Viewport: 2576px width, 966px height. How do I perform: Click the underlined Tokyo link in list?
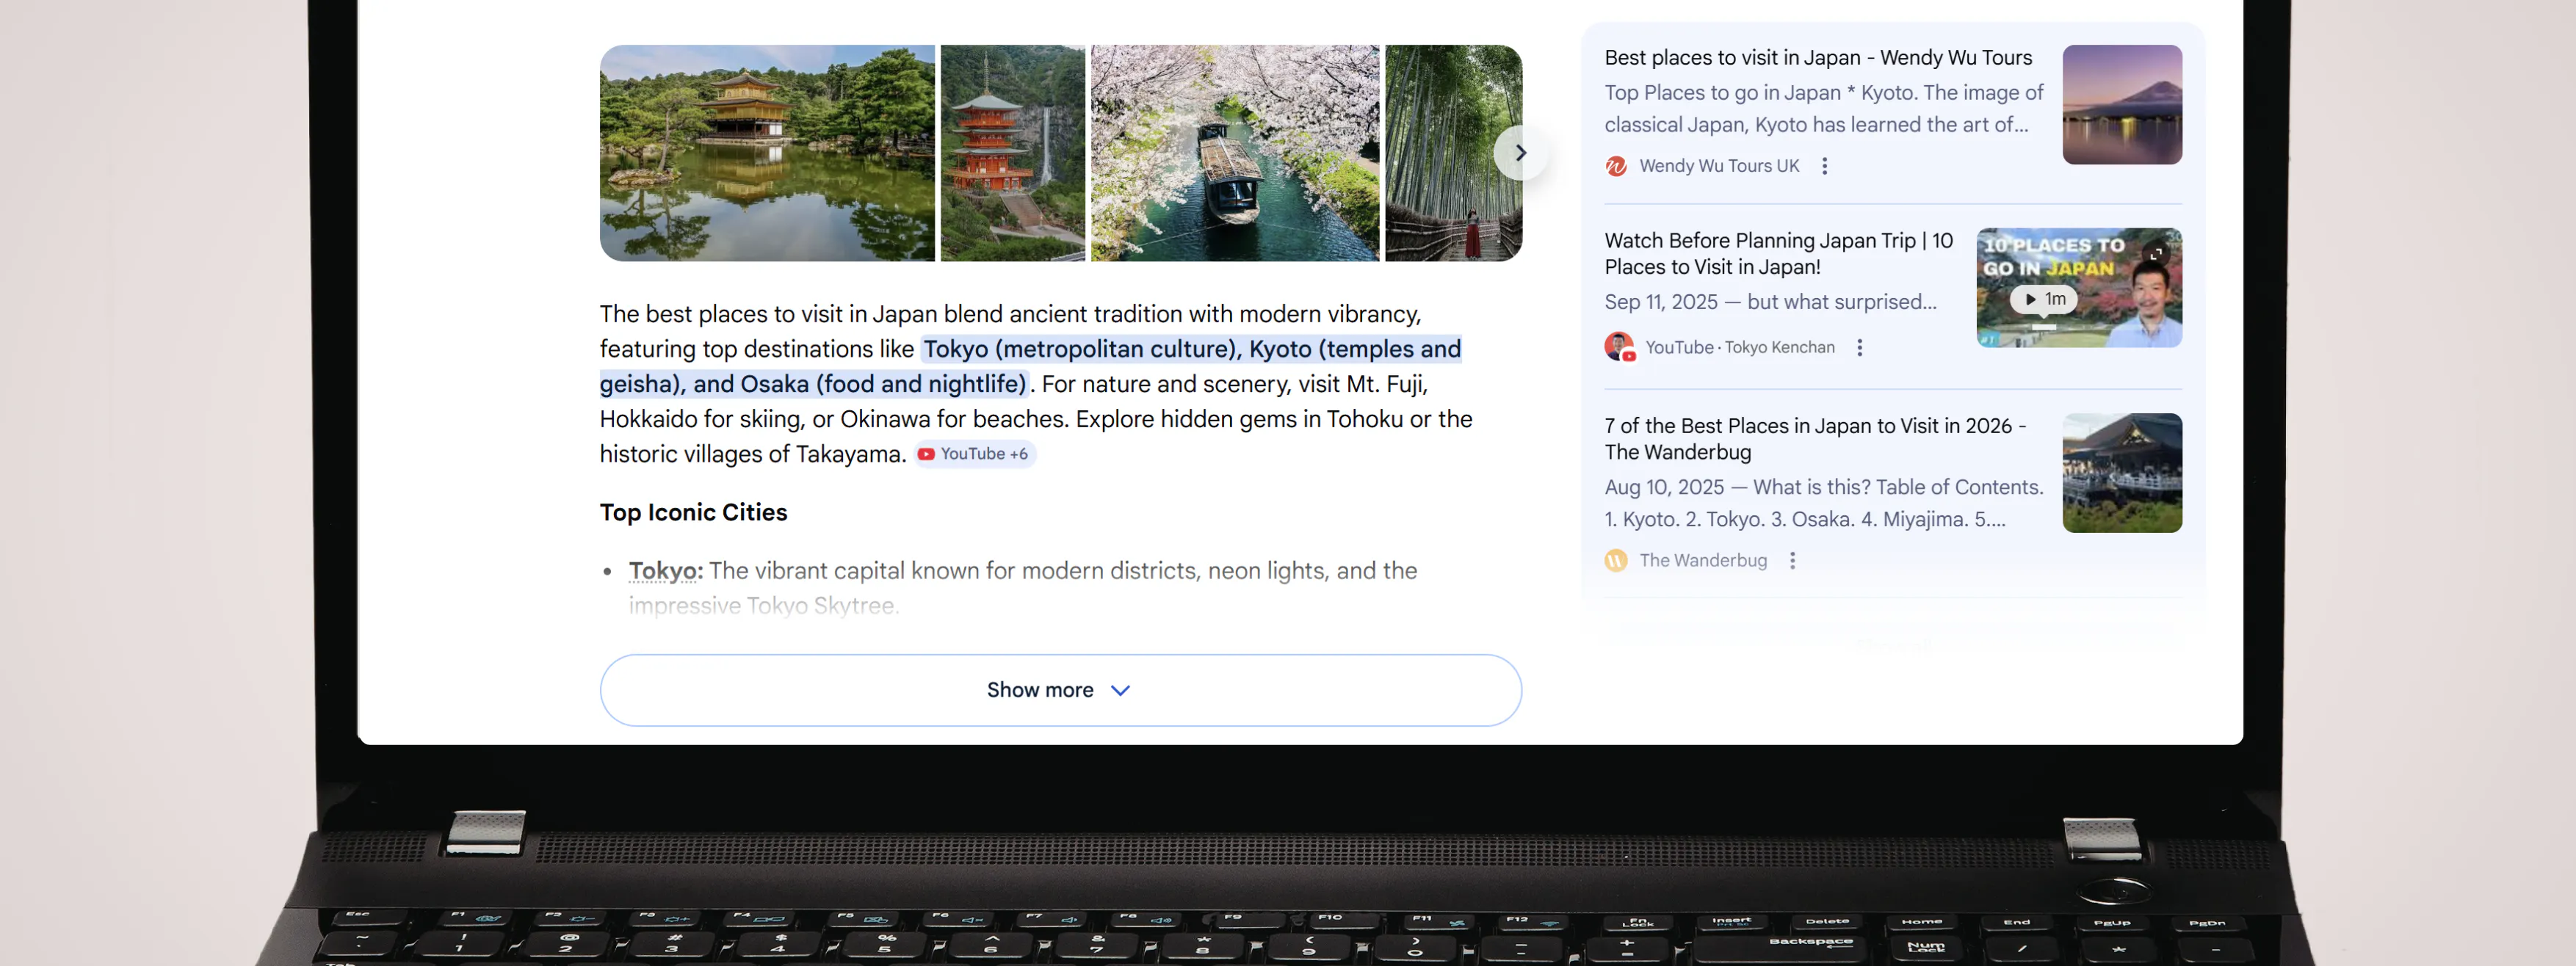tap(664, 571)
